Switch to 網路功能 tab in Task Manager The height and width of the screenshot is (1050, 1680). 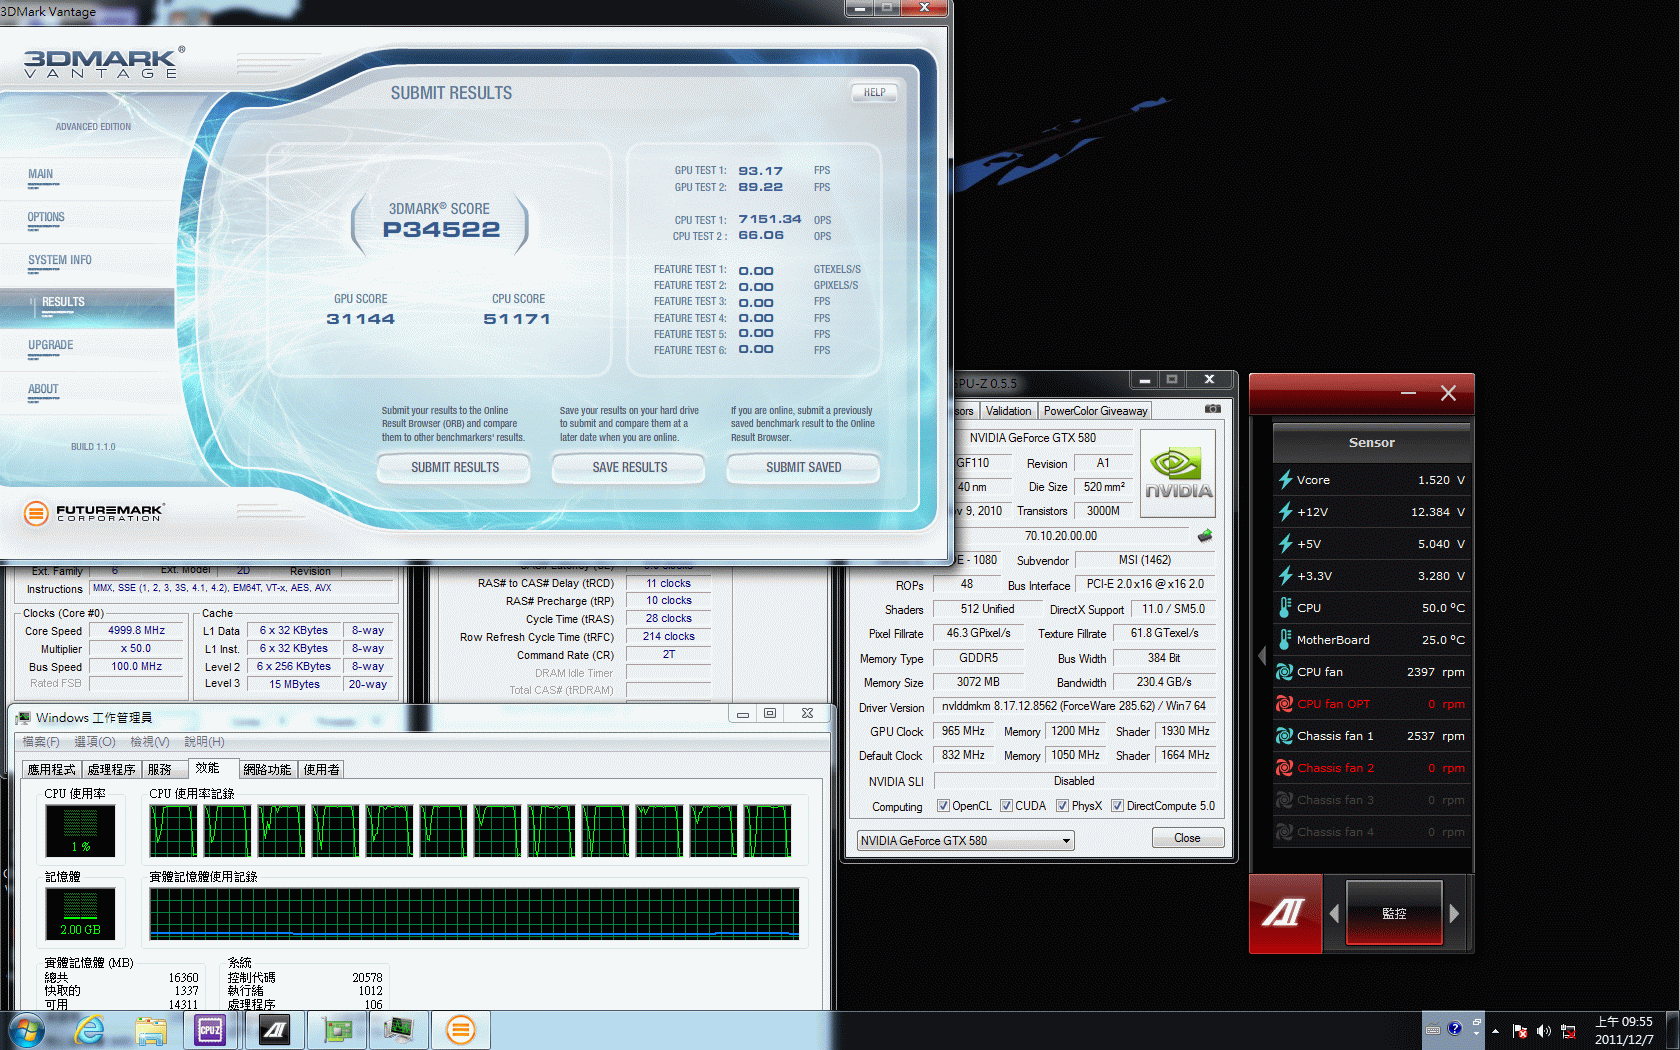point(267,769)
